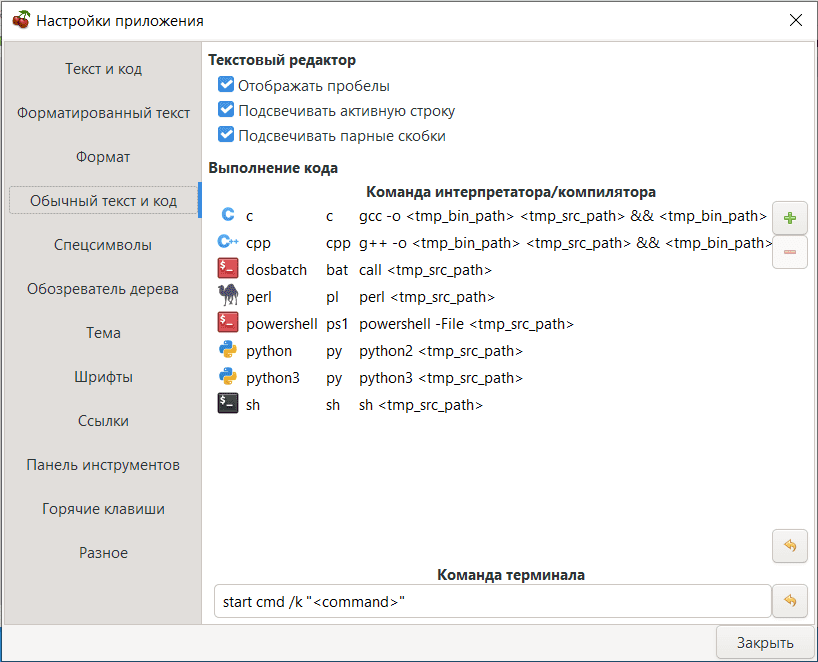Click the python3 snake icon
The image size is (818, 662).
pos(228,378)
